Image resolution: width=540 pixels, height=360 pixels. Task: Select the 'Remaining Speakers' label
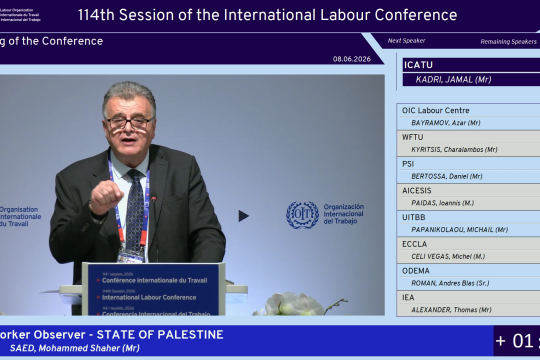[x=508, y=42]
